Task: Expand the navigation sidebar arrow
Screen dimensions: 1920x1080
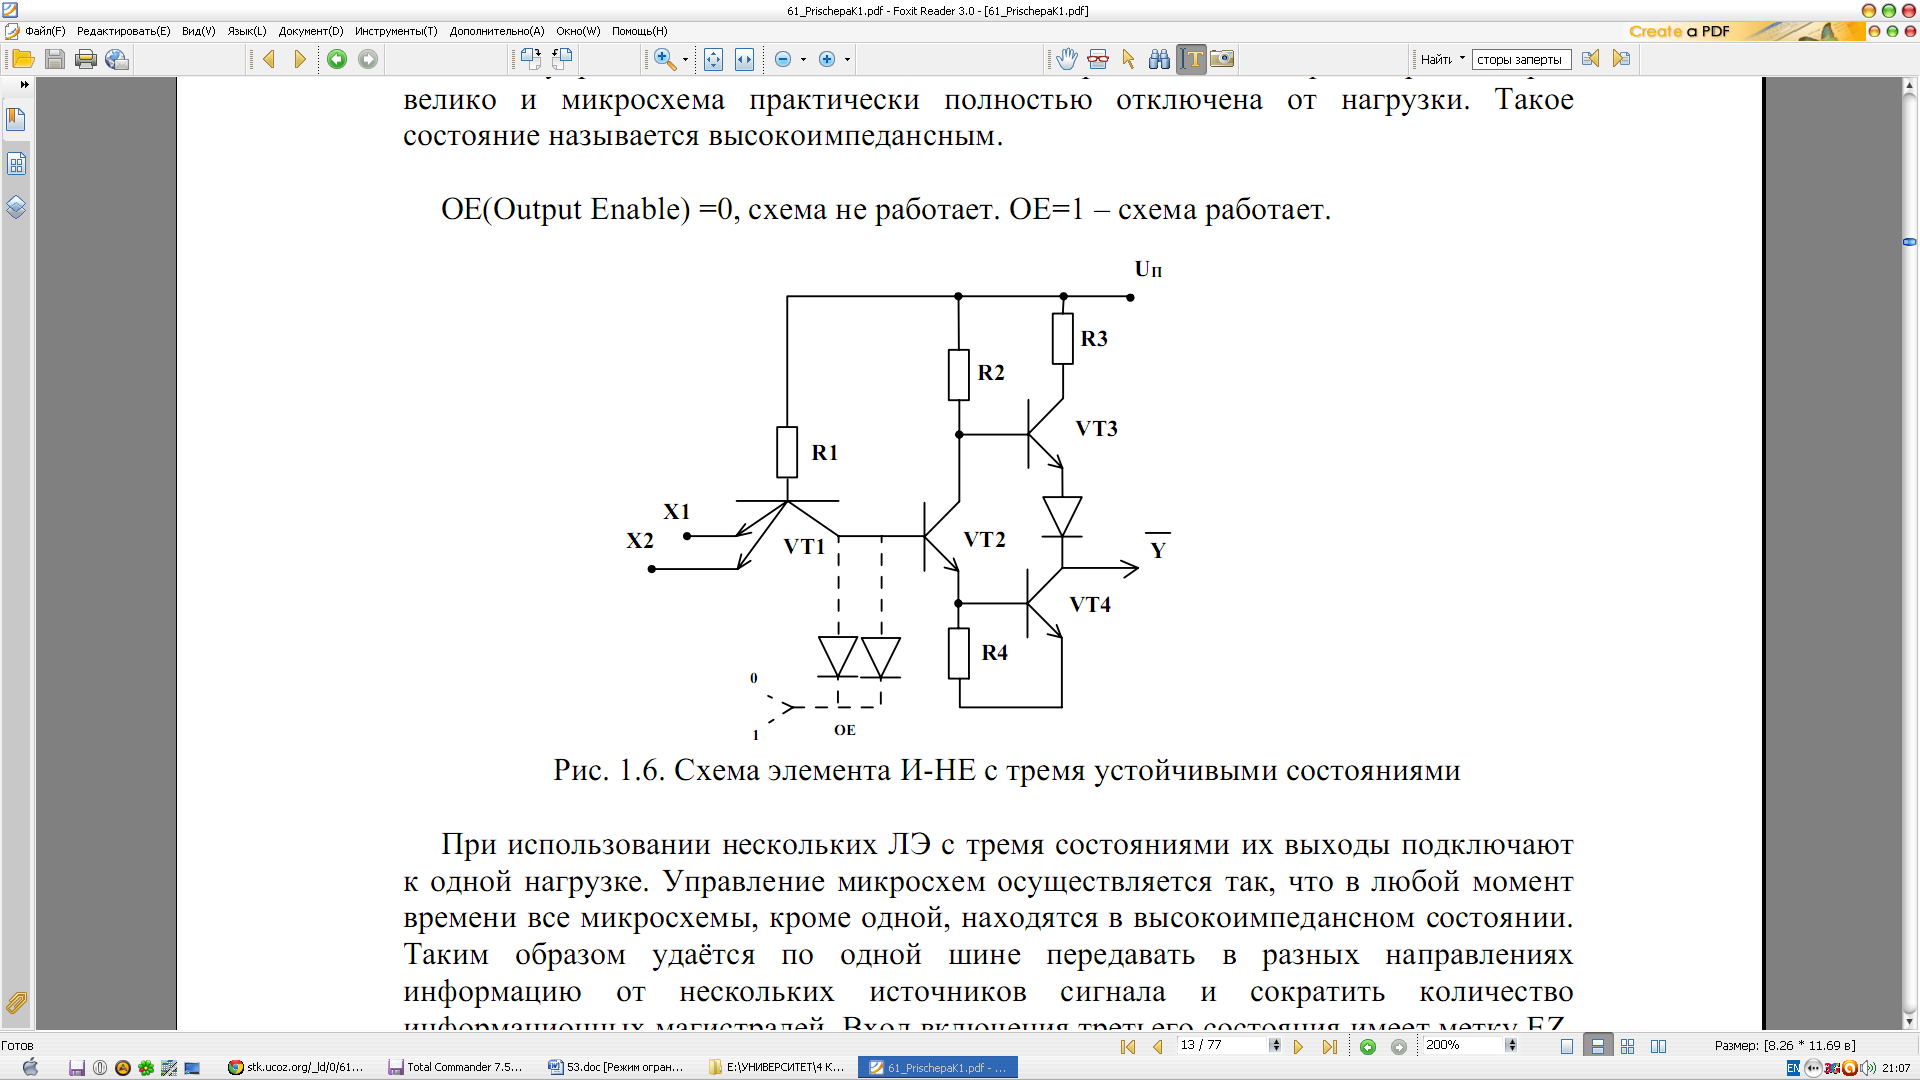Action: pos(24,85)
